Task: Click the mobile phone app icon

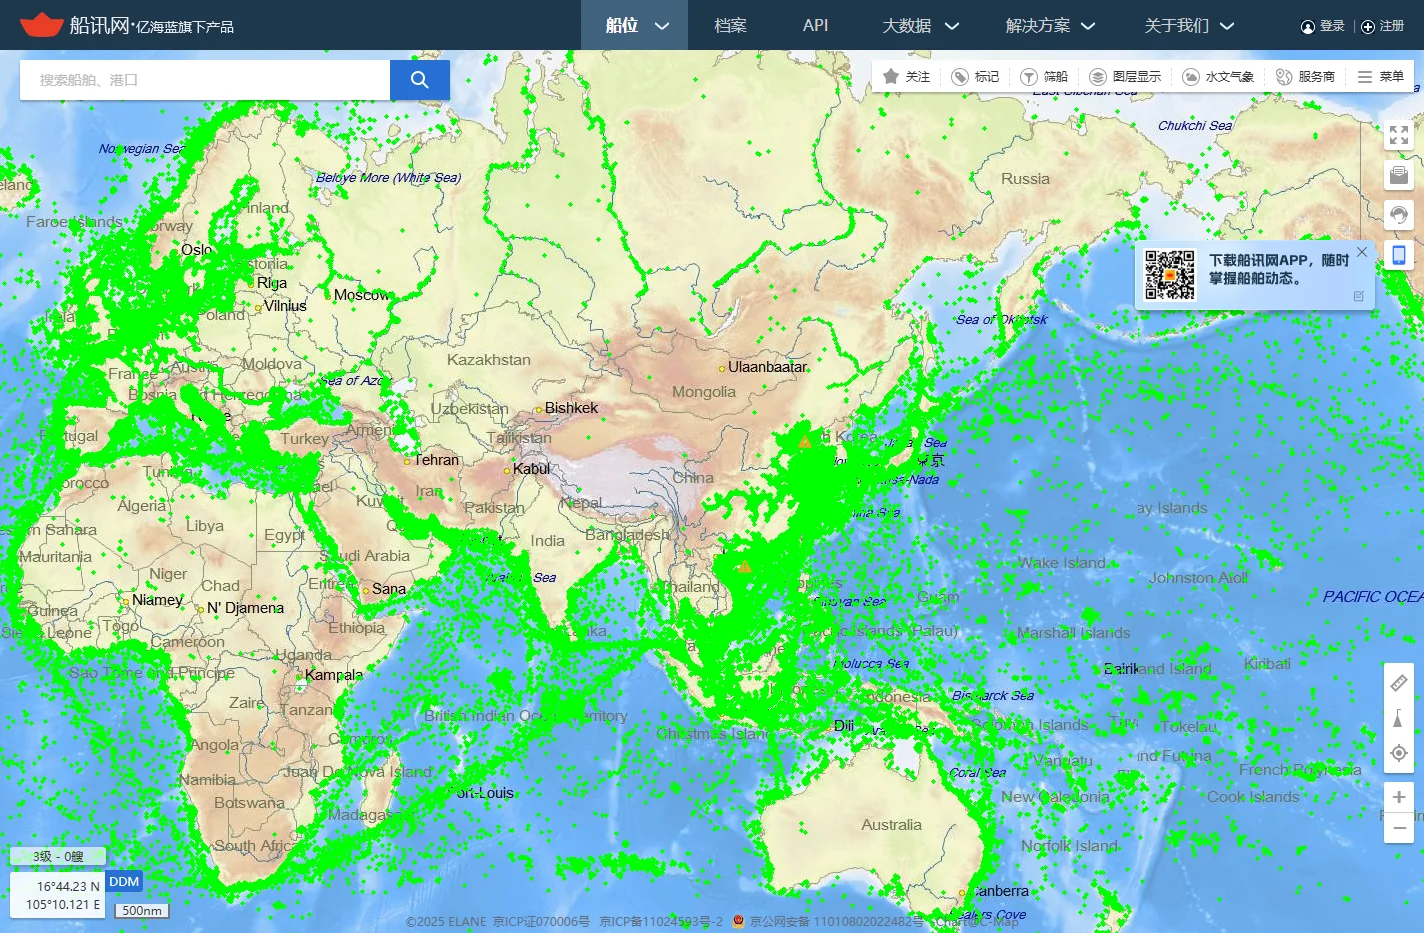Action: pos(1399,255)
